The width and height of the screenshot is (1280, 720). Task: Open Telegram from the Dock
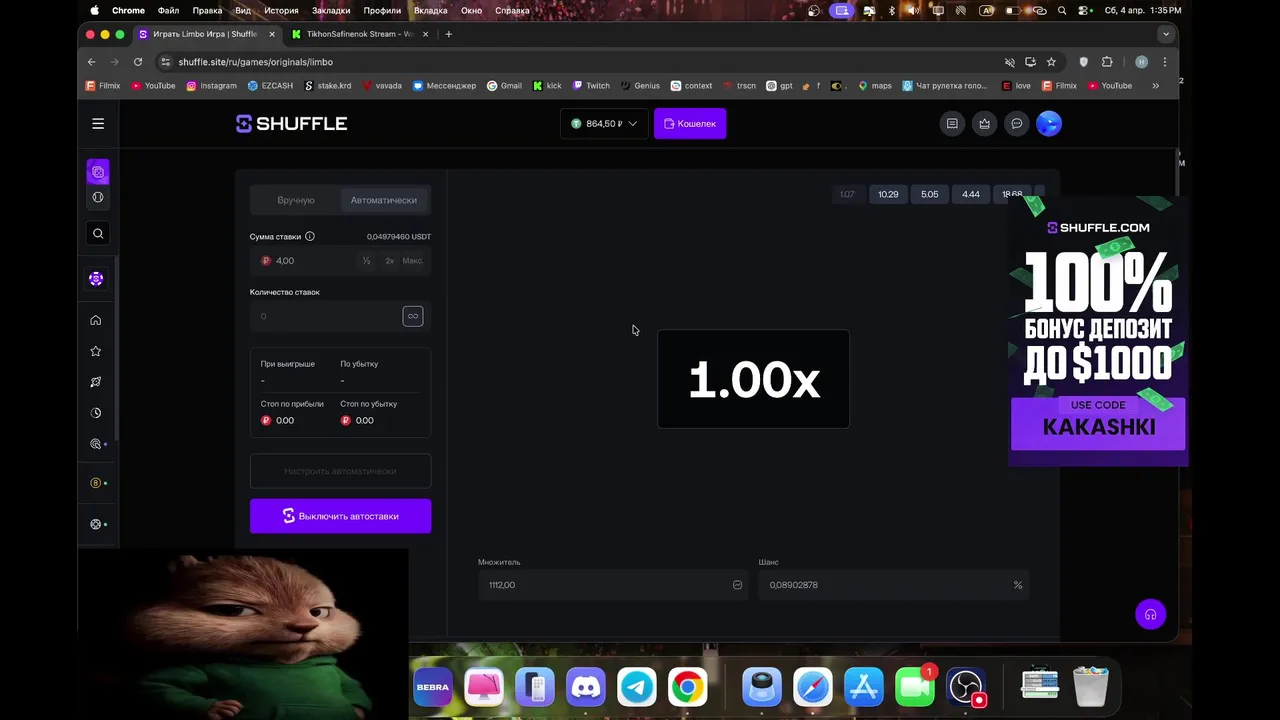tap(637, 687)
